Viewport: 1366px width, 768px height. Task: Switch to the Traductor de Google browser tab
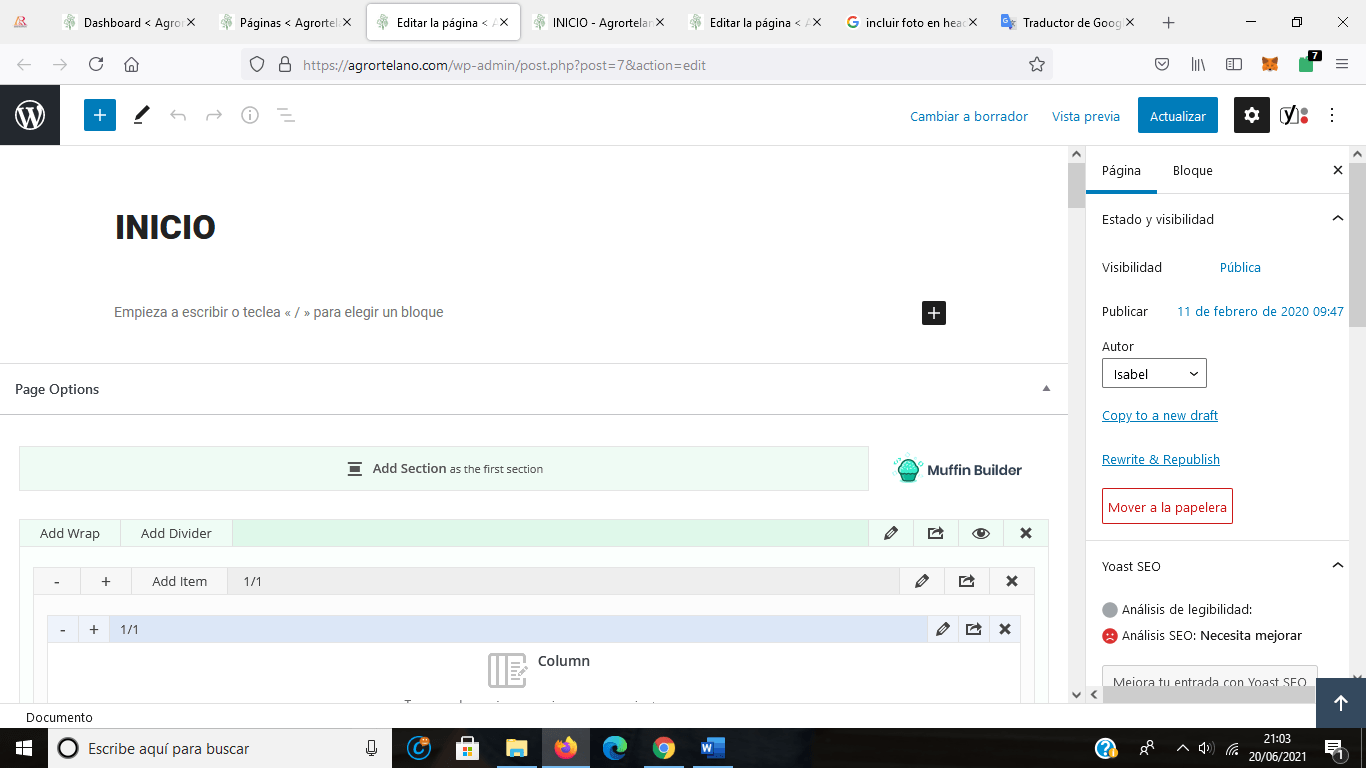[1069, 22]
